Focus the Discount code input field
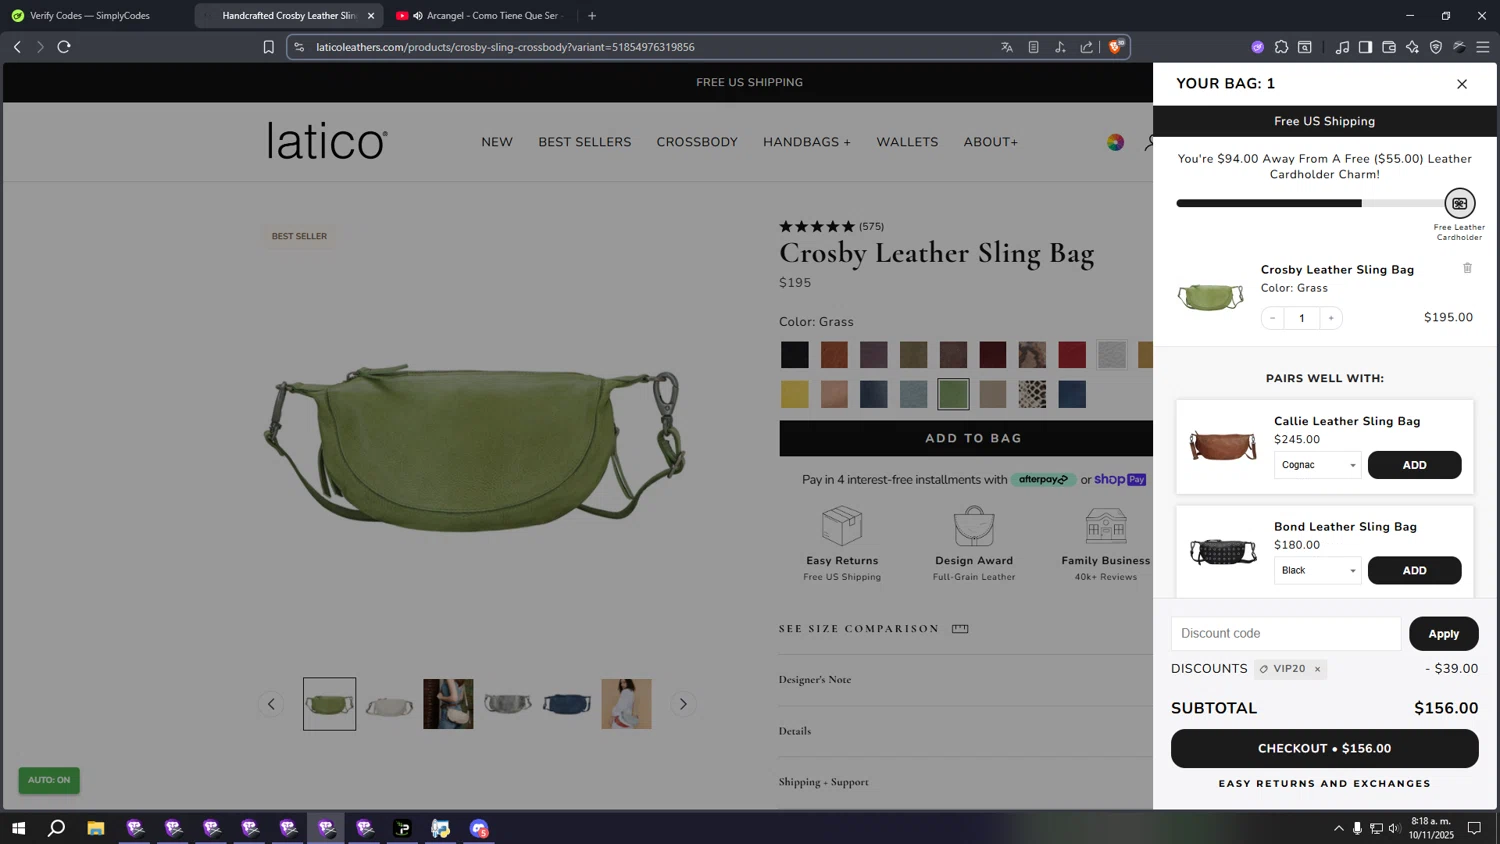This screenshot has height=844, width=1500. (x=1286, y=634)
